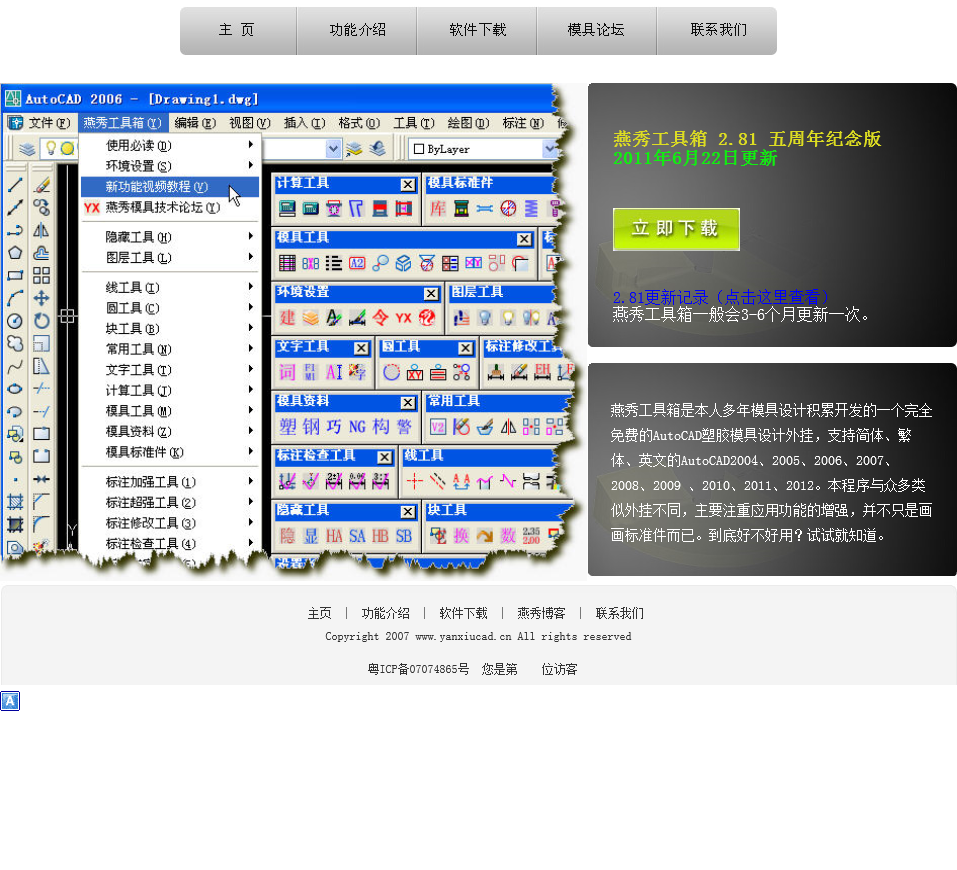Select the Line tool in Draw toolbar
The height and width of the screenshot is (870, 957).
pos(15,185)
